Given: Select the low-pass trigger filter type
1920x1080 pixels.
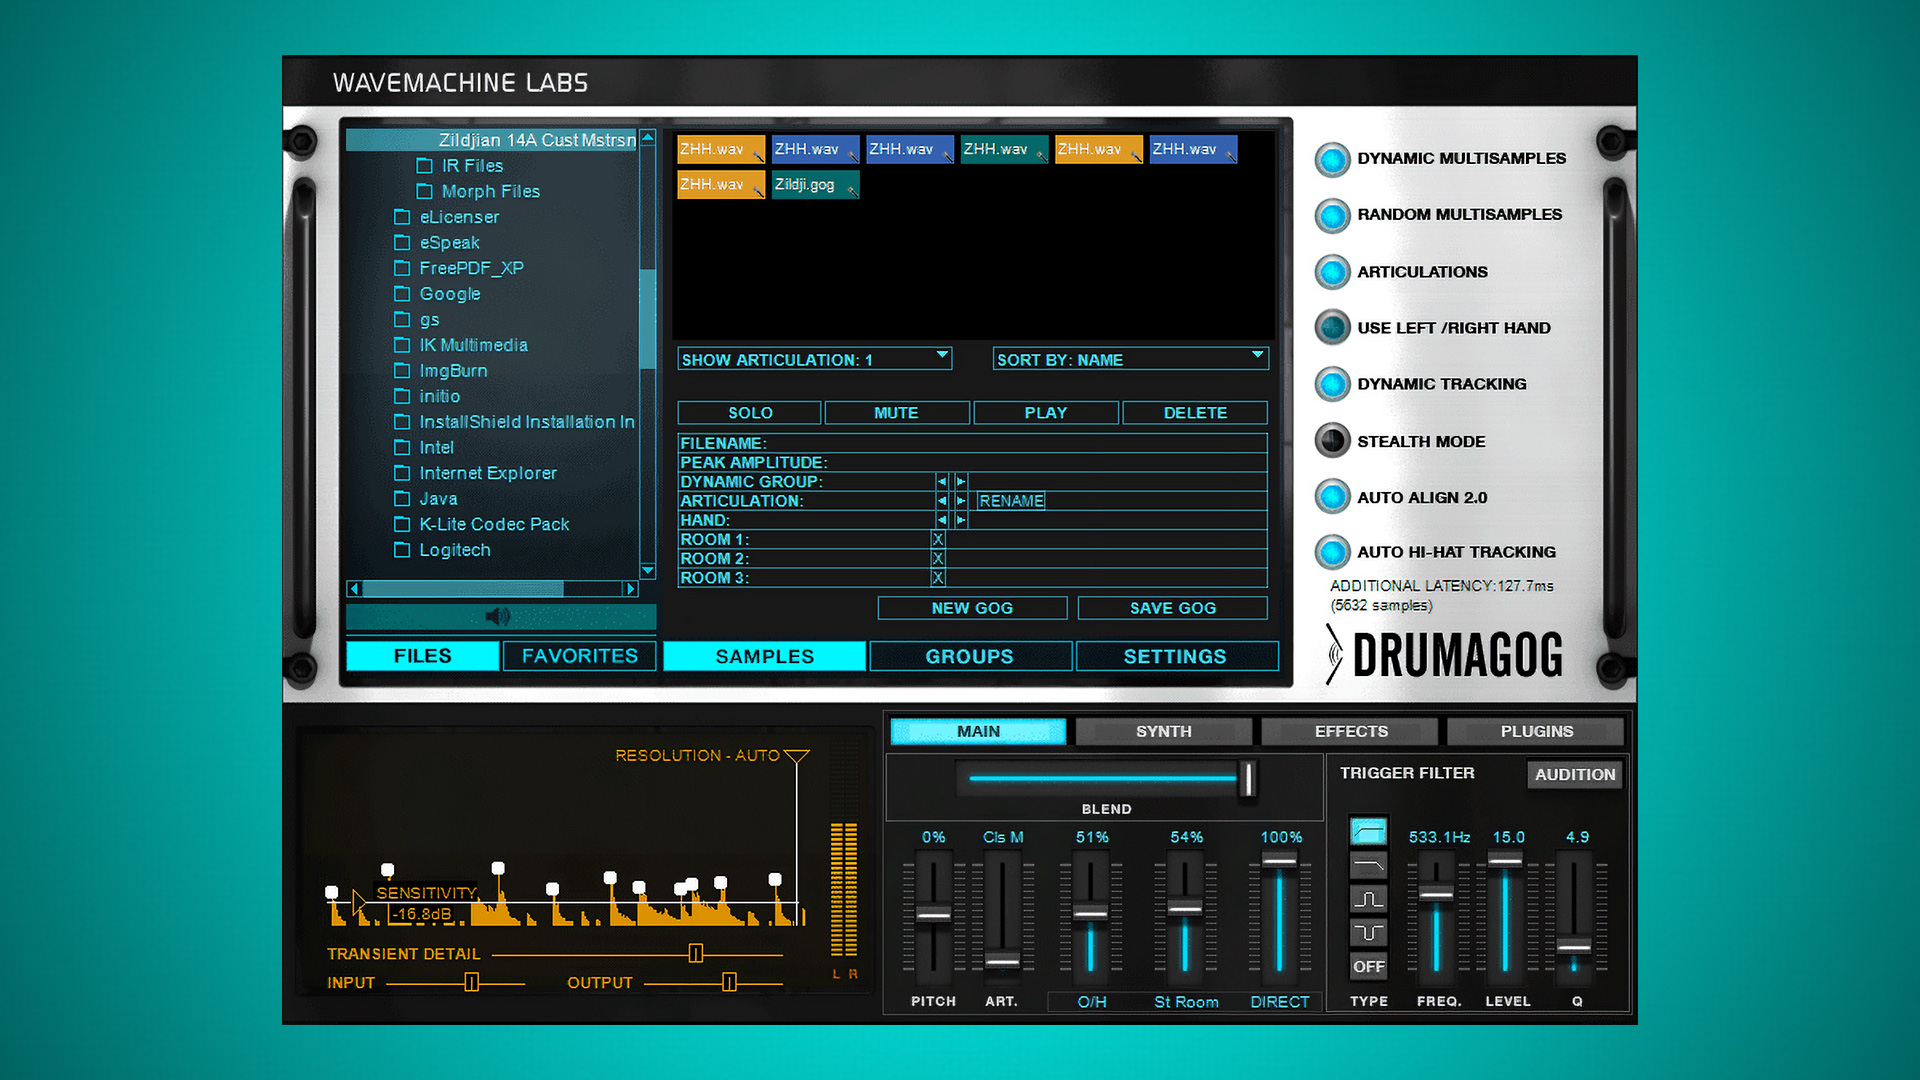Looking at the screenshot, I should click(1368, 865).
